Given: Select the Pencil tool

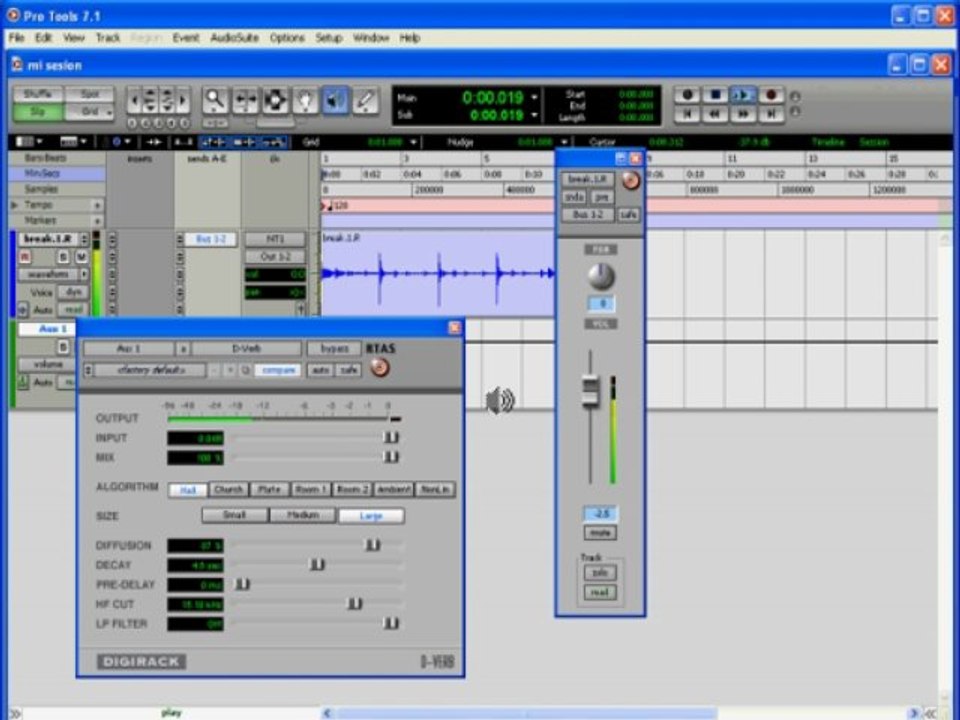Looking at the screenshot, I should tap(365, 100).
